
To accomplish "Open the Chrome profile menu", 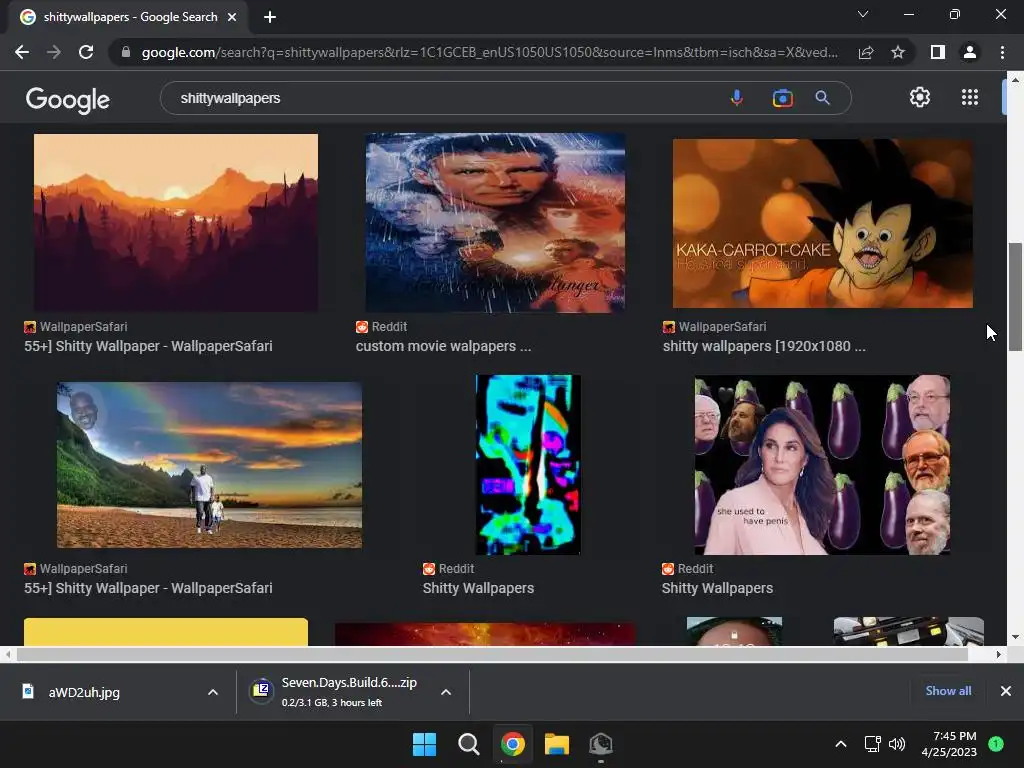I will [x=970, y=52].
